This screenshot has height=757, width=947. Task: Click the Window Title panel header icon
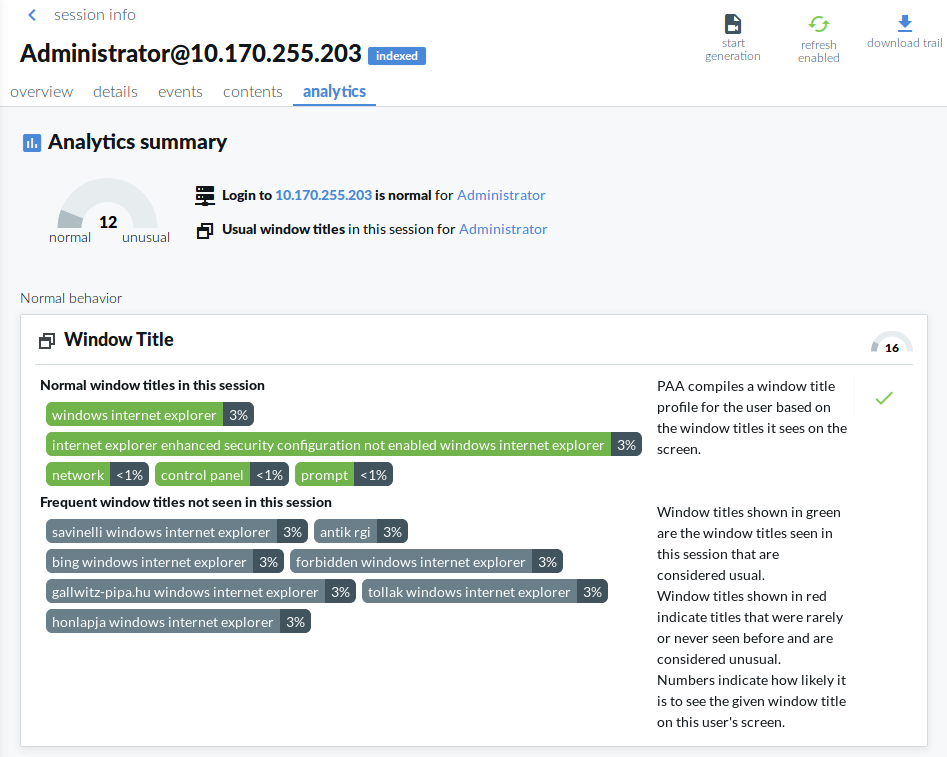[47, 341]
